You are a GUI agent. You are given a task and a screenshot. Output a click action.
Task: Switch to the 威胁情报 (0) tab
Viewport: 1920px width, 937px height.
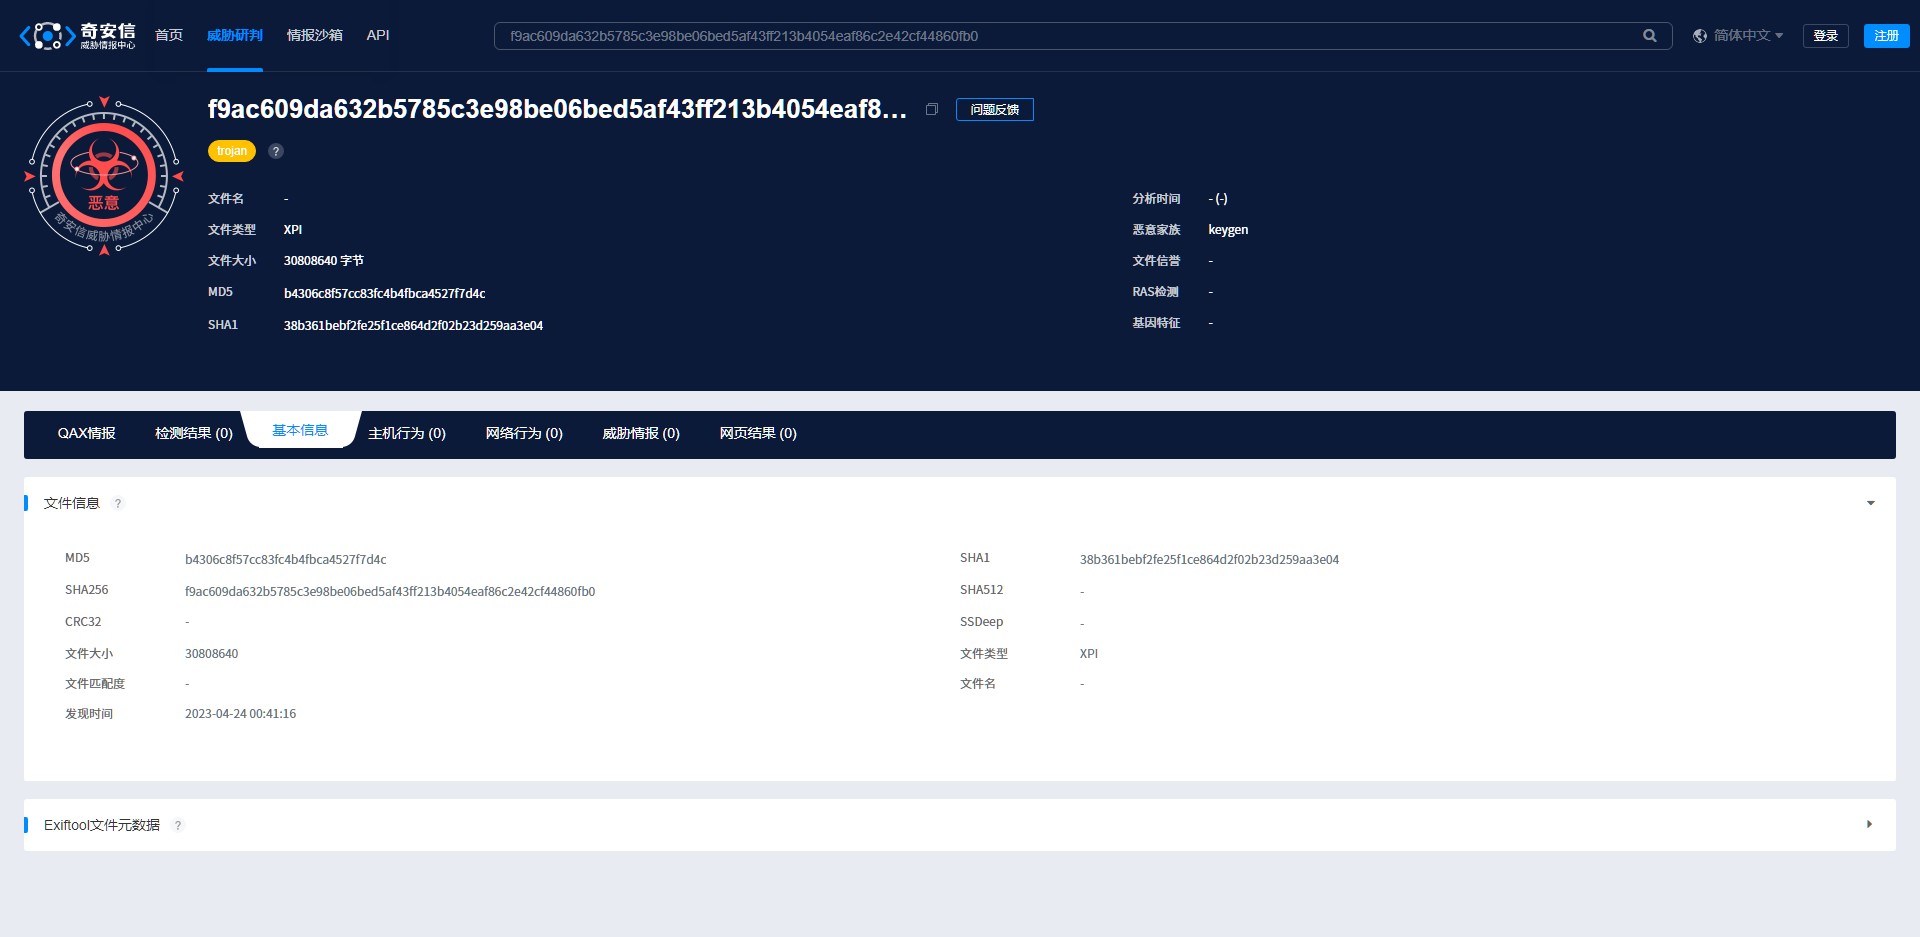[641, 433]
